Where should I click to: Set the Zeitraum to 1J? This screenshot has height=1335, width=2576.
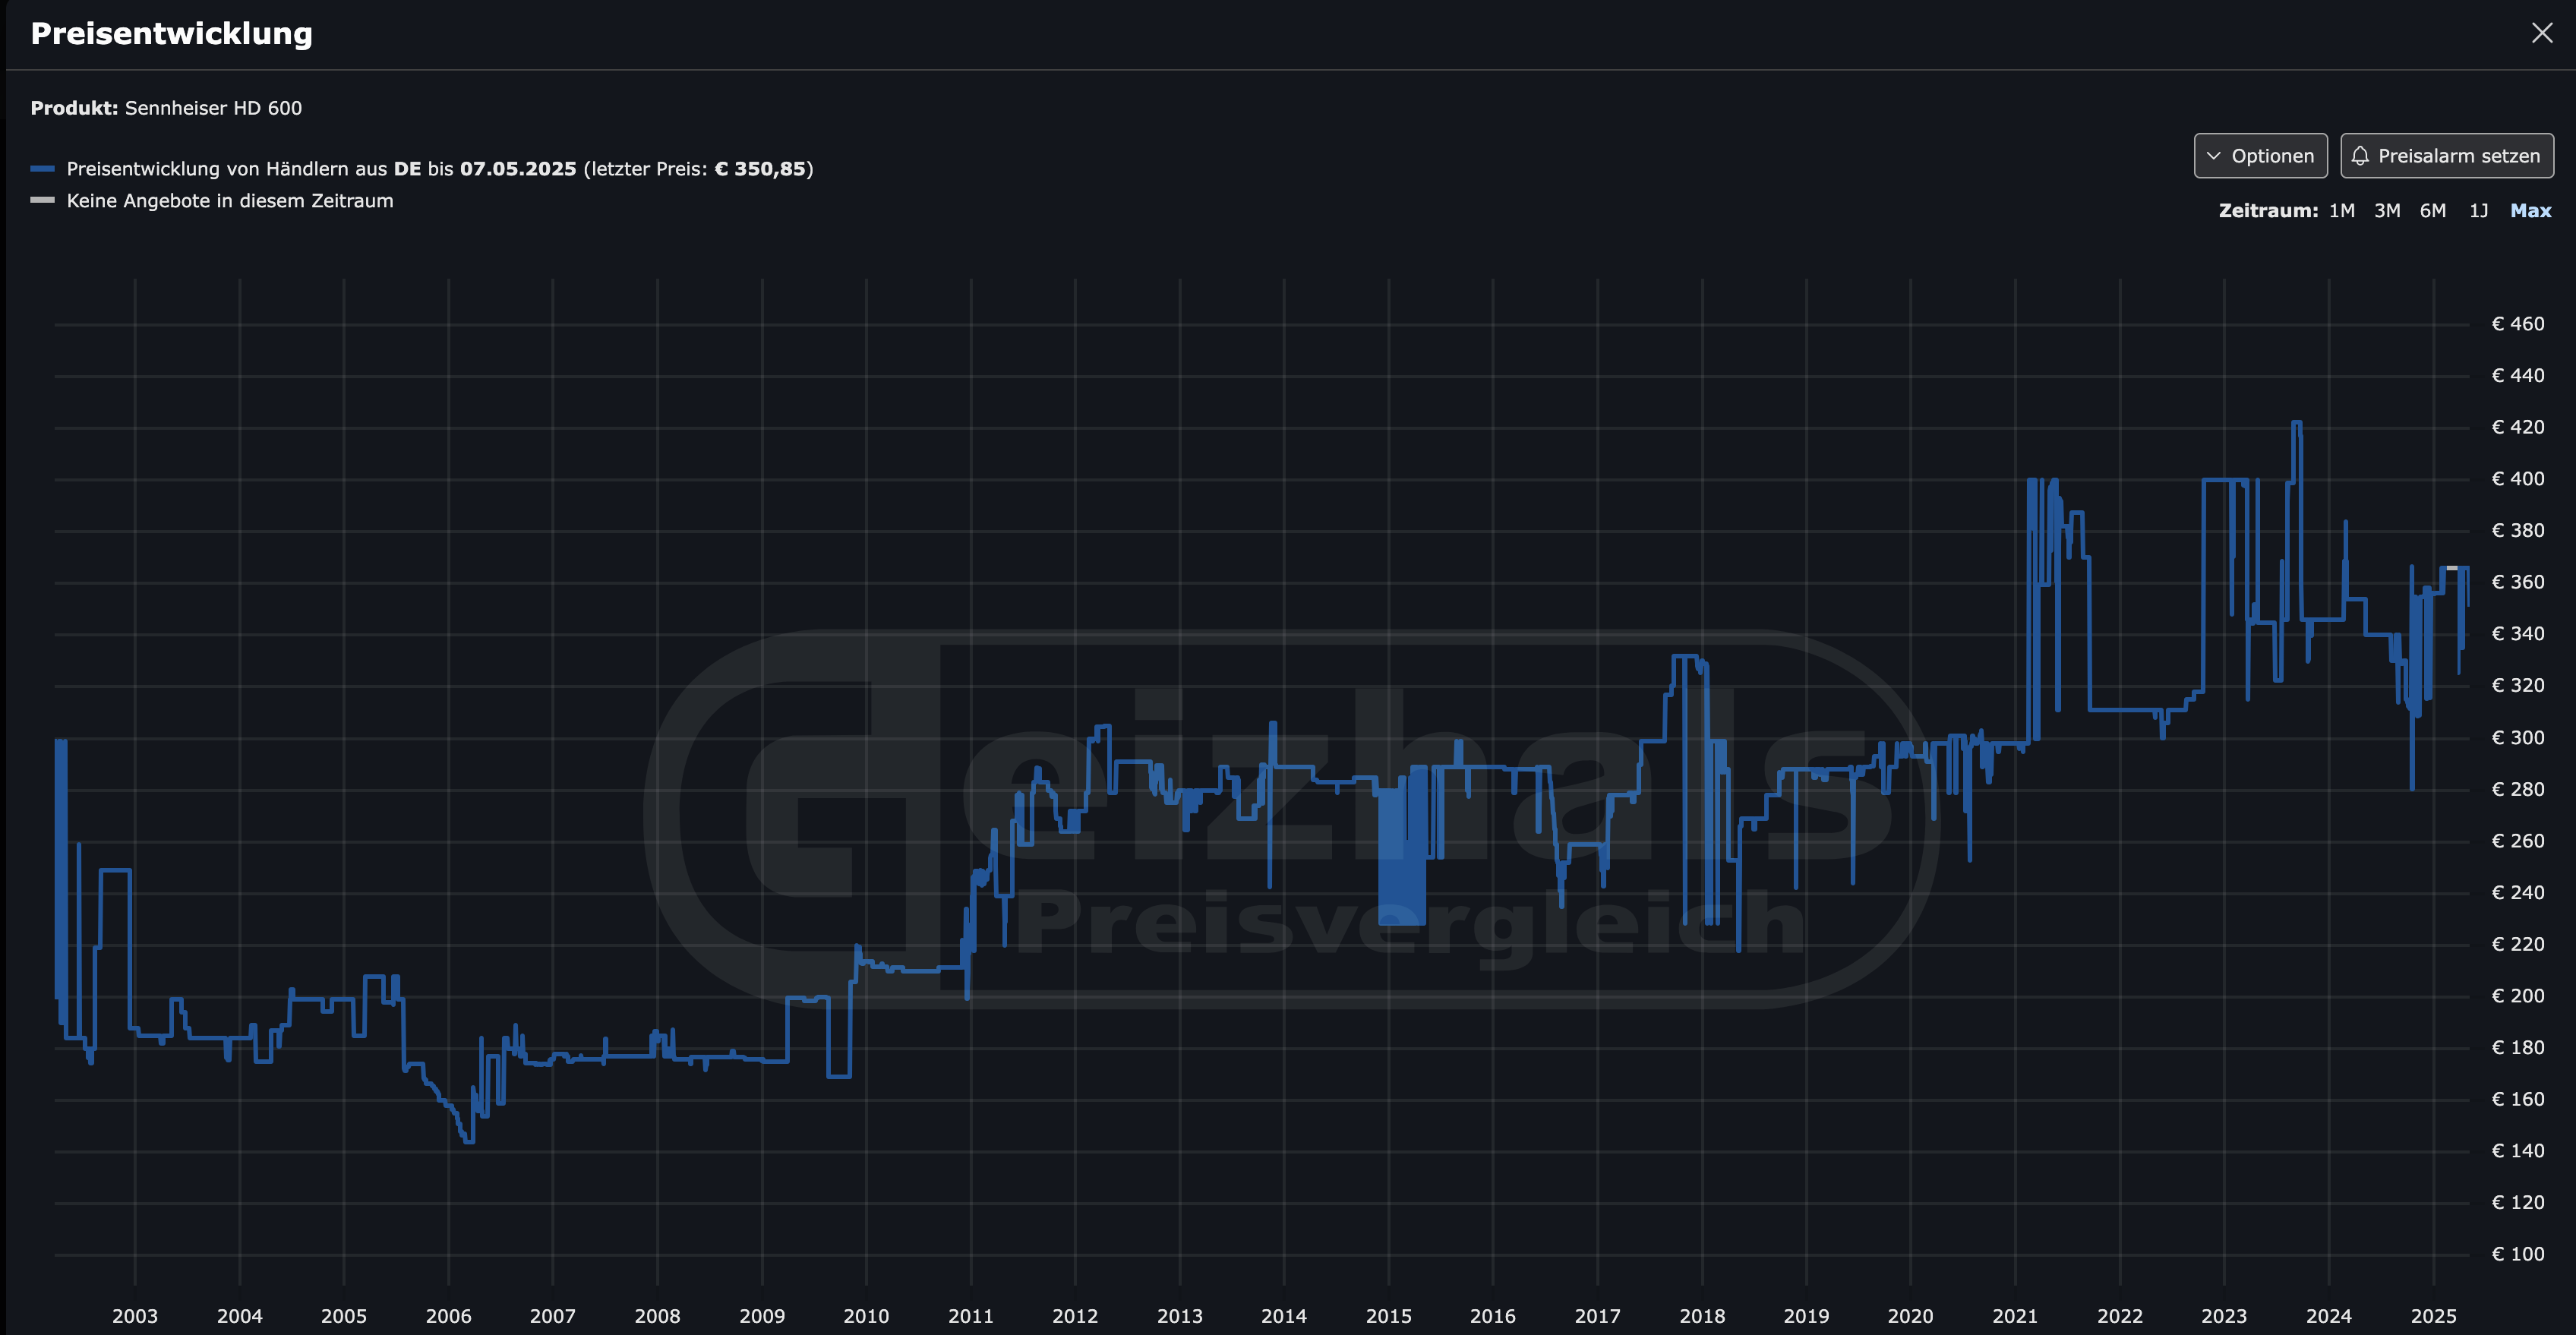pyautogui.click(x=2478, y=211)
